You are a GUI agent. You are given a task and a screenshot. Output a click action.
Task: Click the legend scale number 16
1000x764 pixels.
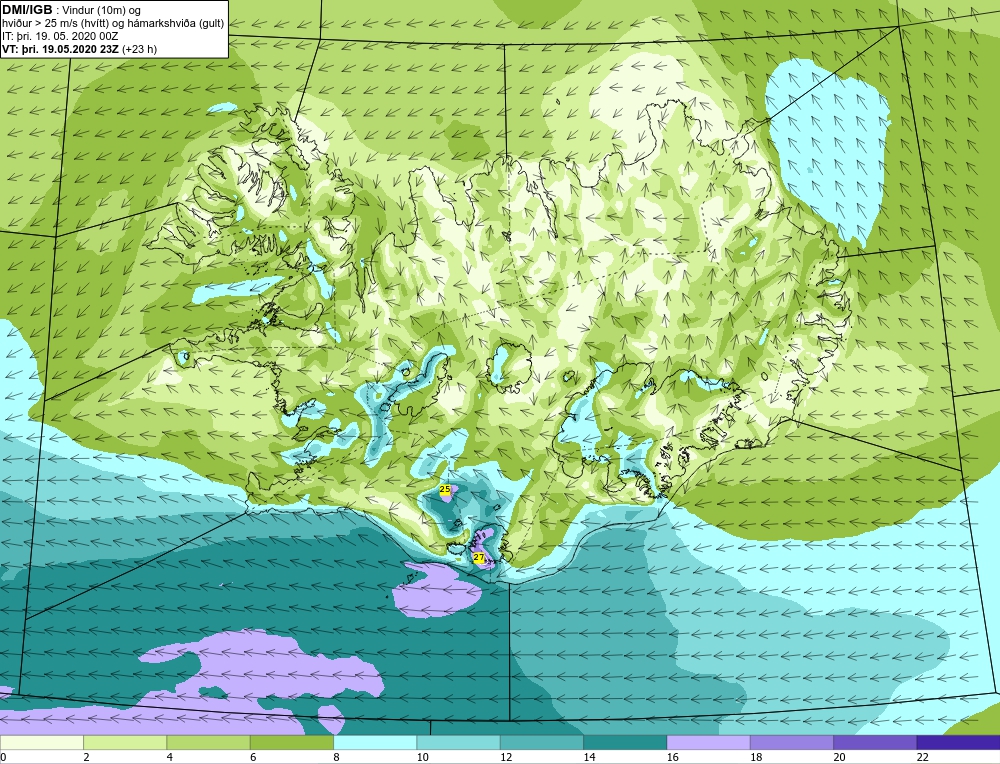coord(672,757)
